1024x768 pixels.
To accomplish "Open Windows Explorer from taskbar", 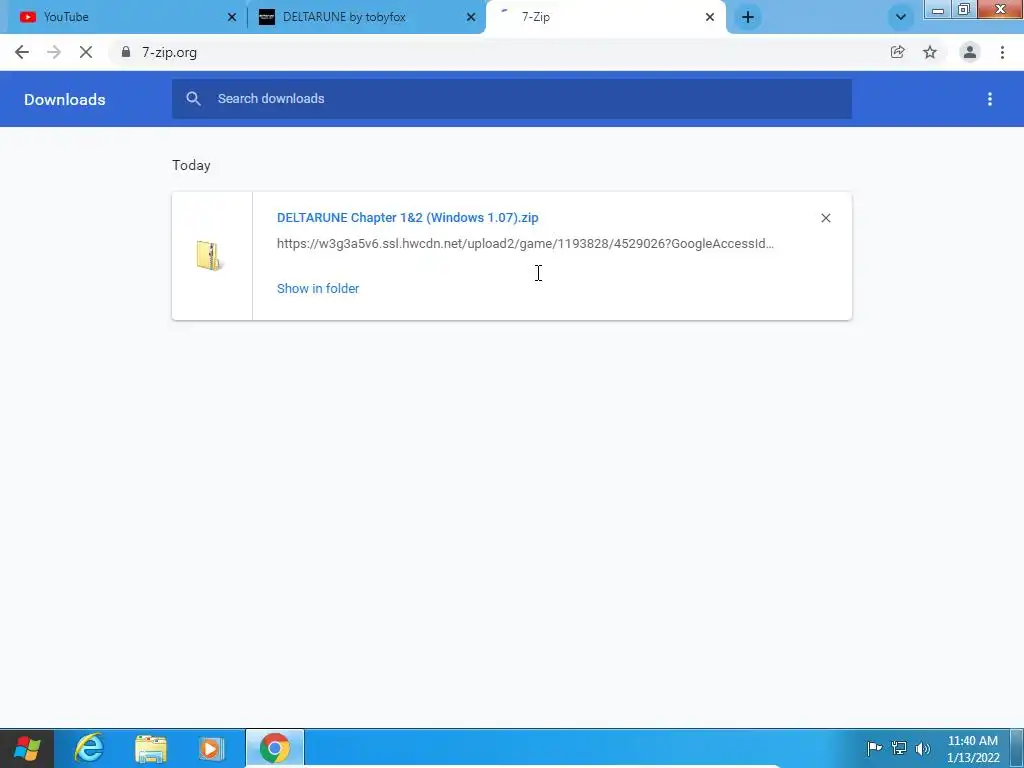I will 151,748.
